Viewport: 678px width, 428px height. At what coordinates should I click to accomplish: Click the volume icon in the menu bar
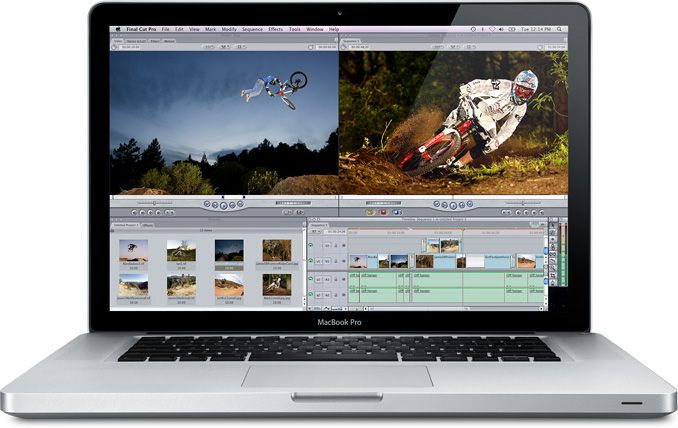coord(501,29)
